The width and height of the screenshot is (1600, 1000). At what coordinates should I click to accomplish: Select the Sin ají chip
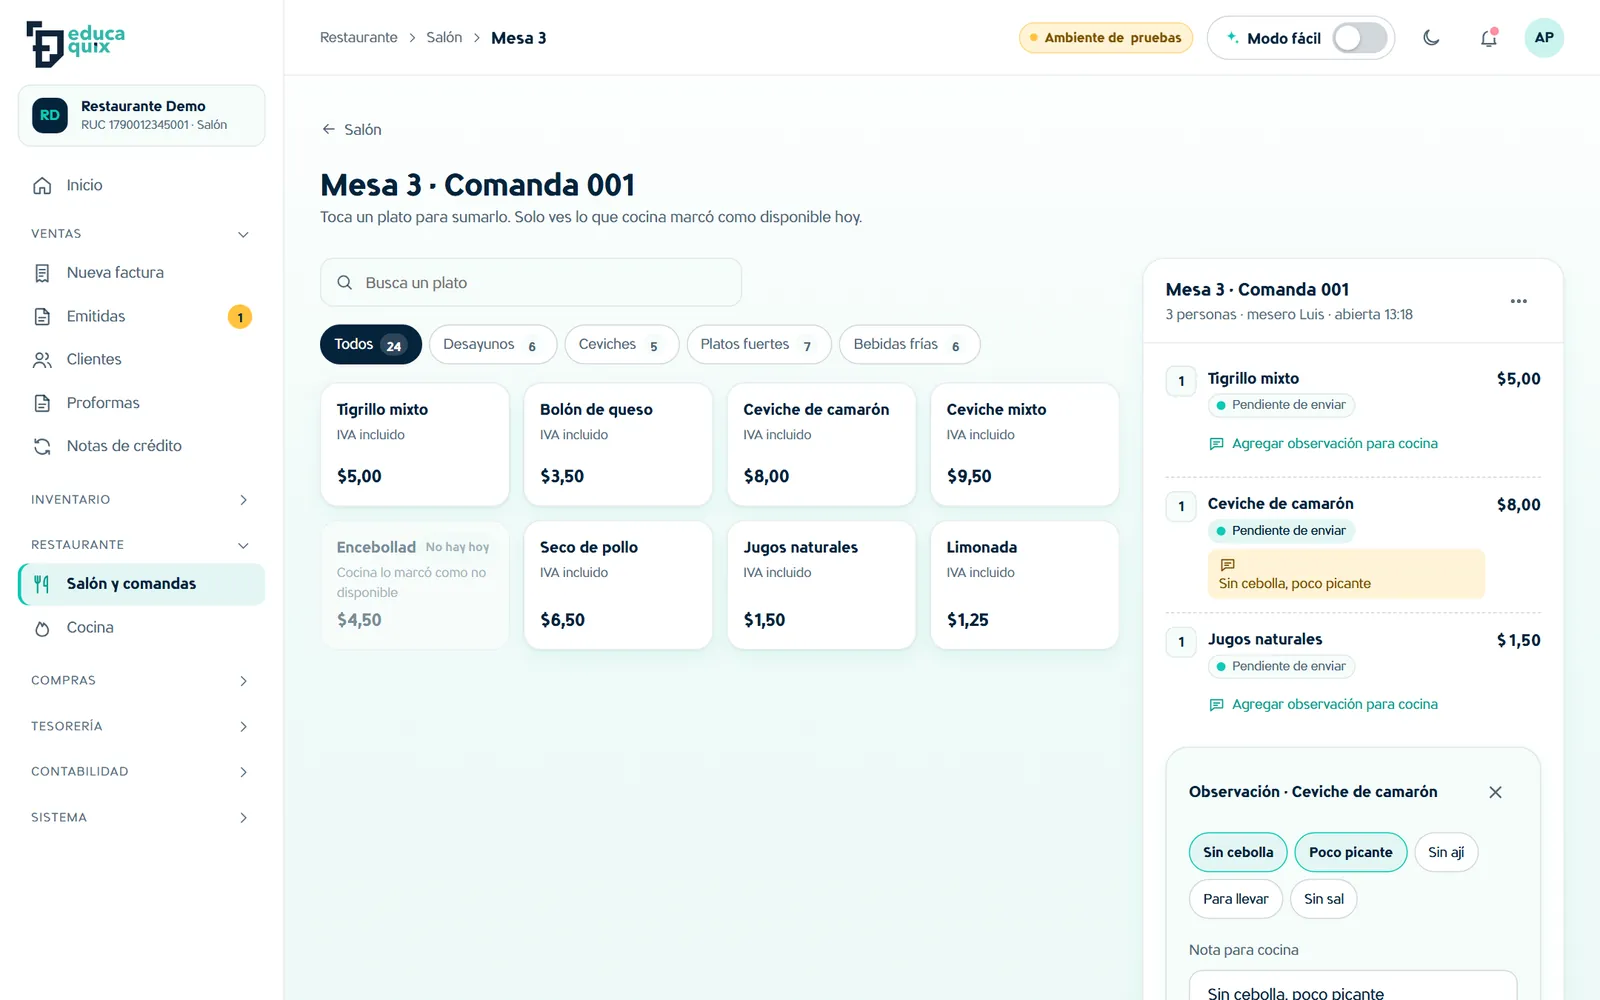[1446, 852]
